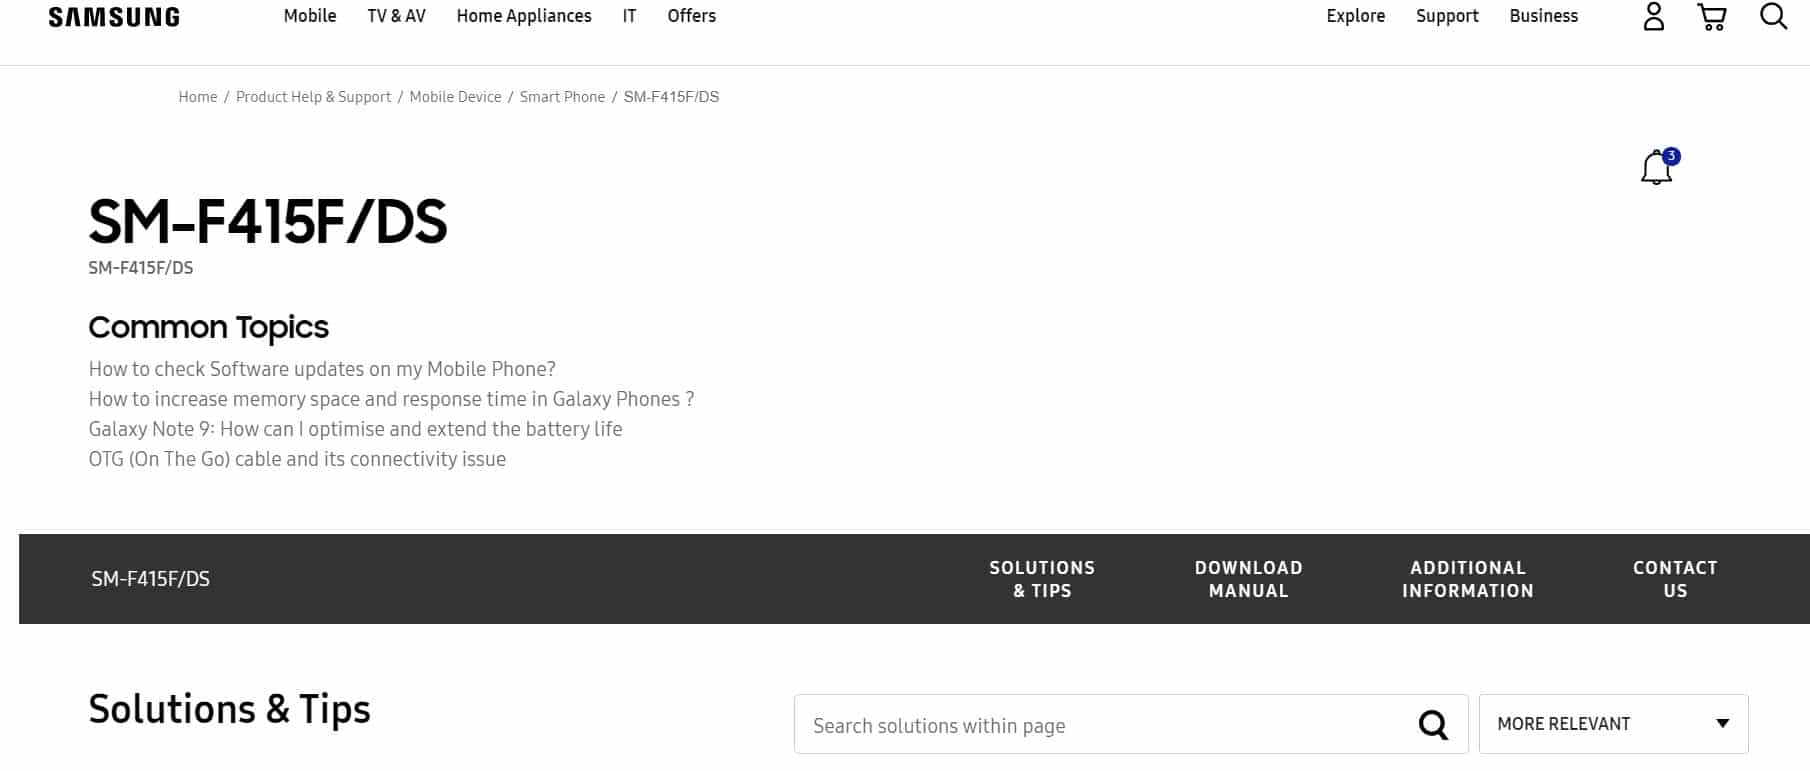
Task: Open the CONTACT US tab
Action: [1675, 579]
